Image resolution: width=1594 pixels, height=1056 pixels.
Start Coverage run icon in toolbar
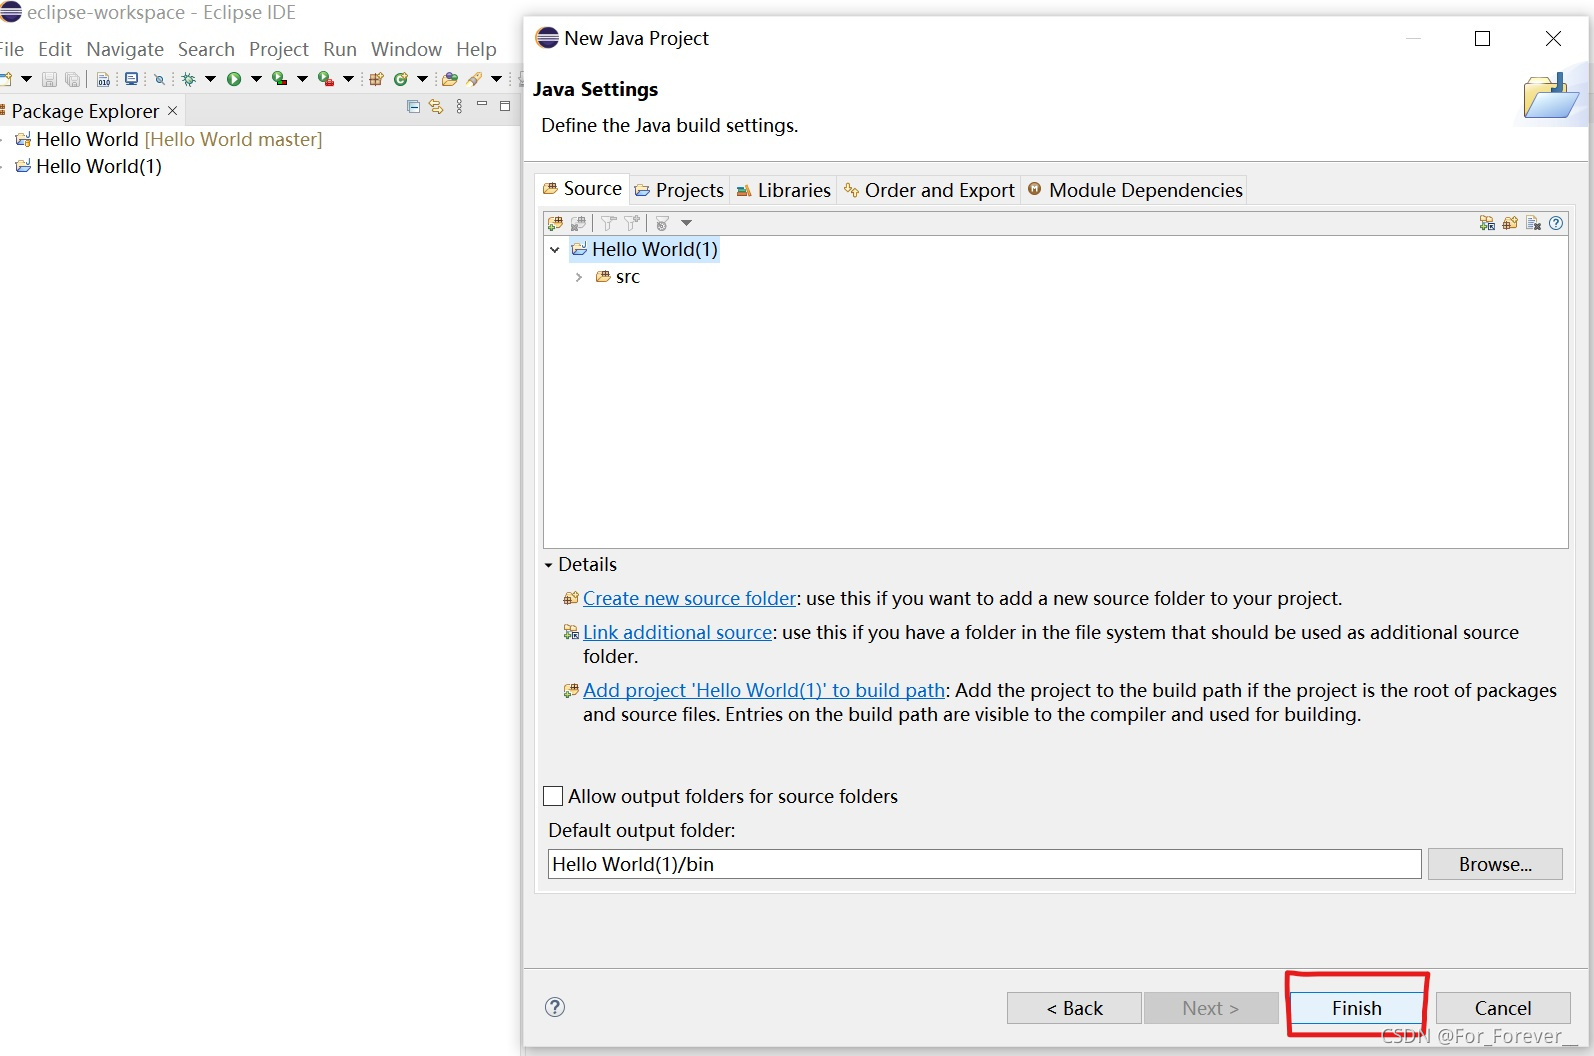279,78
